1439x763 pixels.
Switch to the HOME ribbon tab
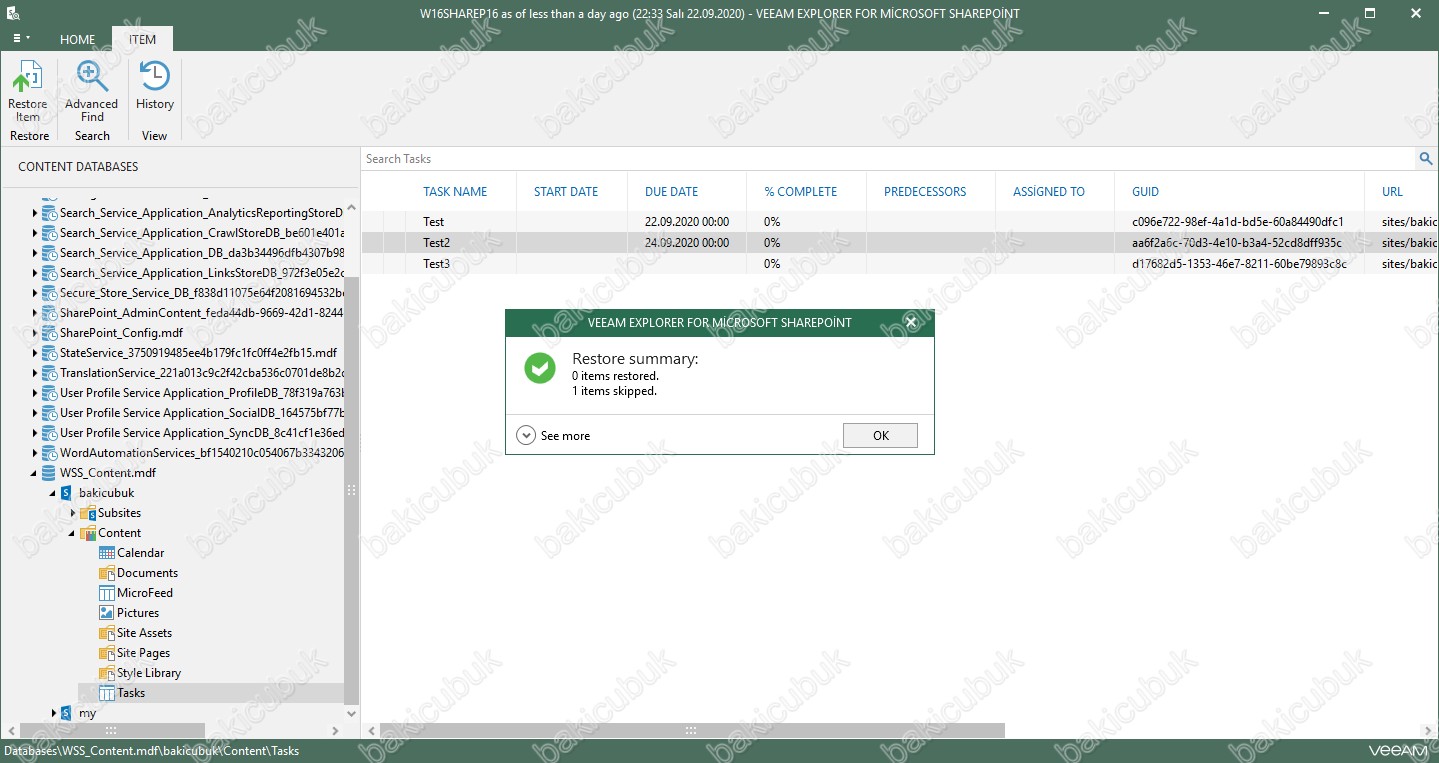pos(77,40)
